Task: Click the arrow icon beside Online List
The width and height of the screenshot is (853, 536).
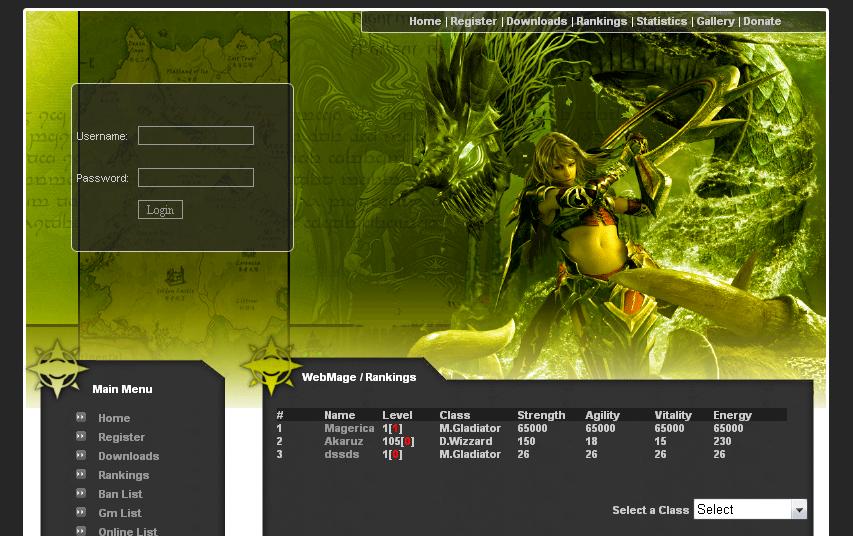Action: click(81, 531)
